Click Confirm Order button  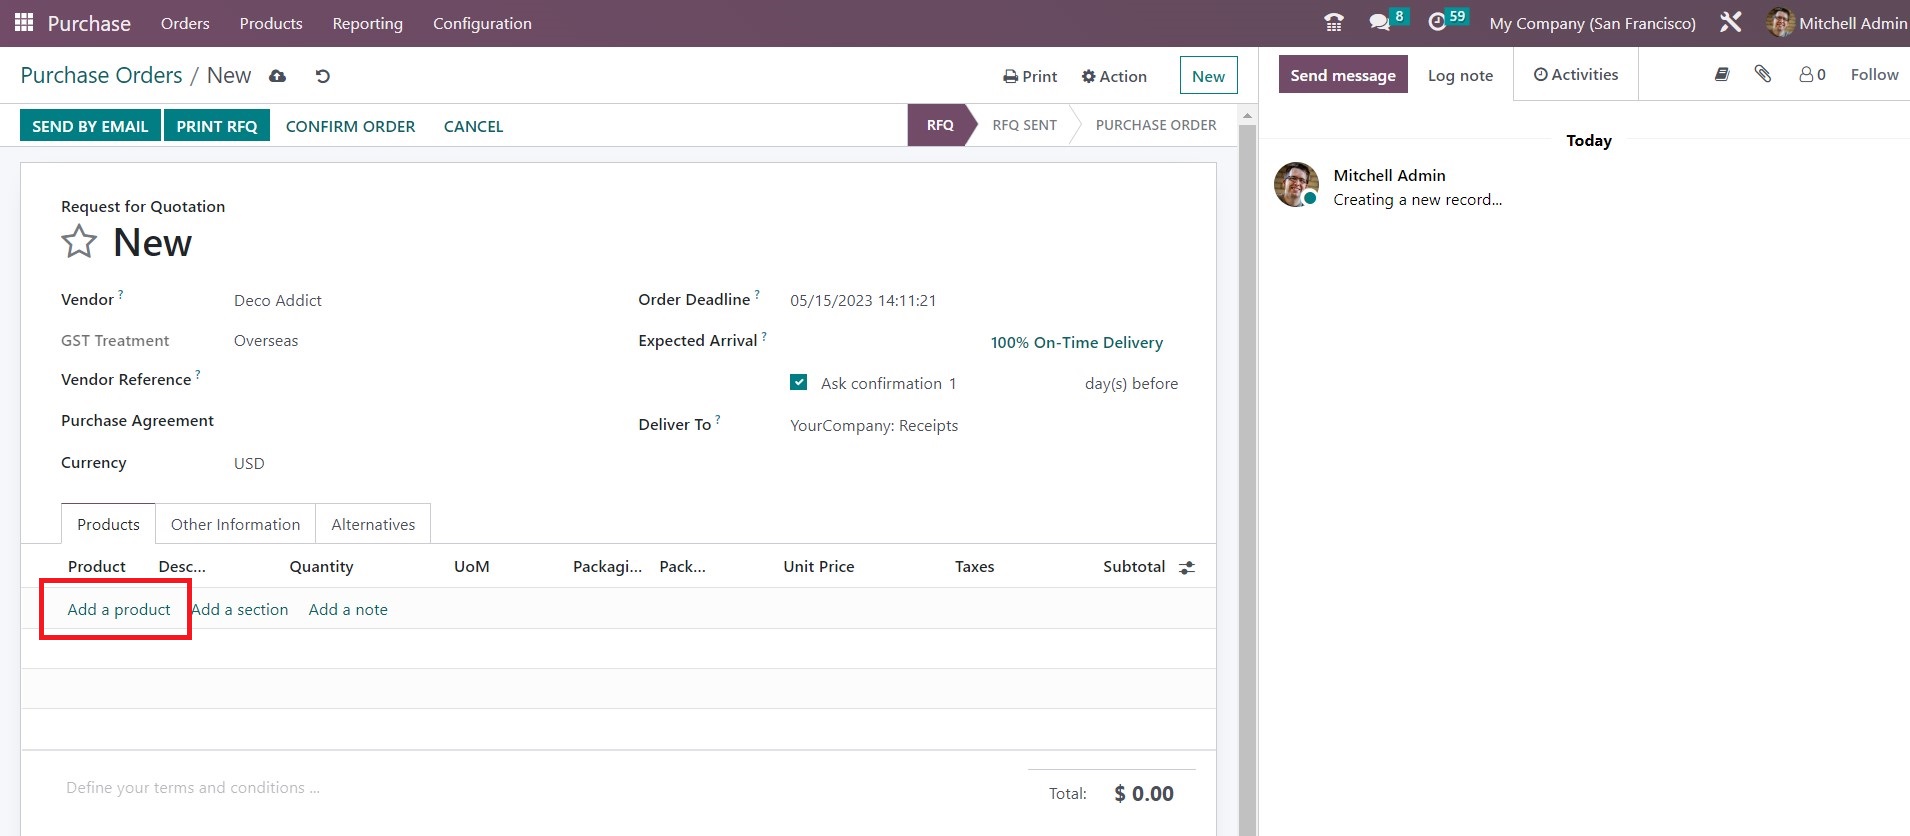(350, 126)
